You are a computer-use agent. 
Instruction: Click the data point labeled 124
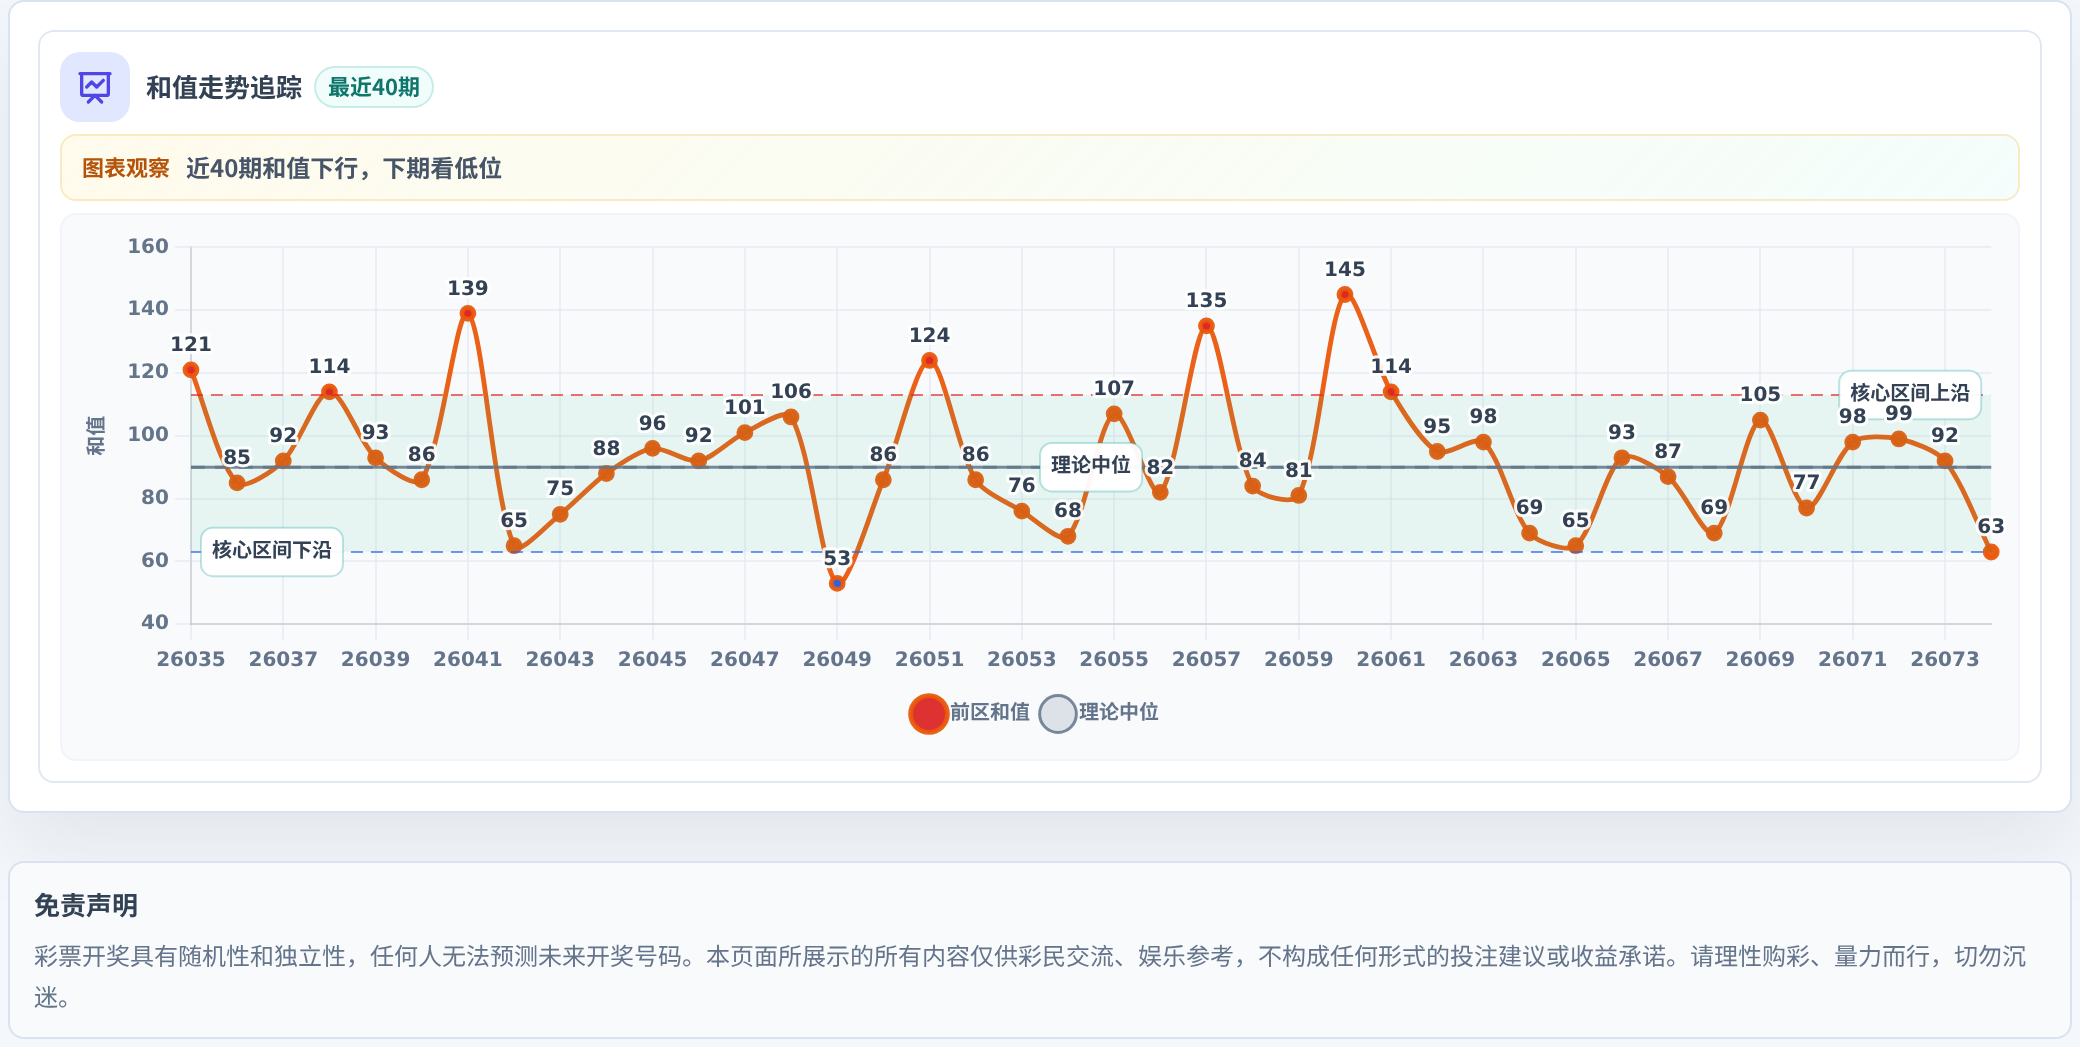(929, 360)
